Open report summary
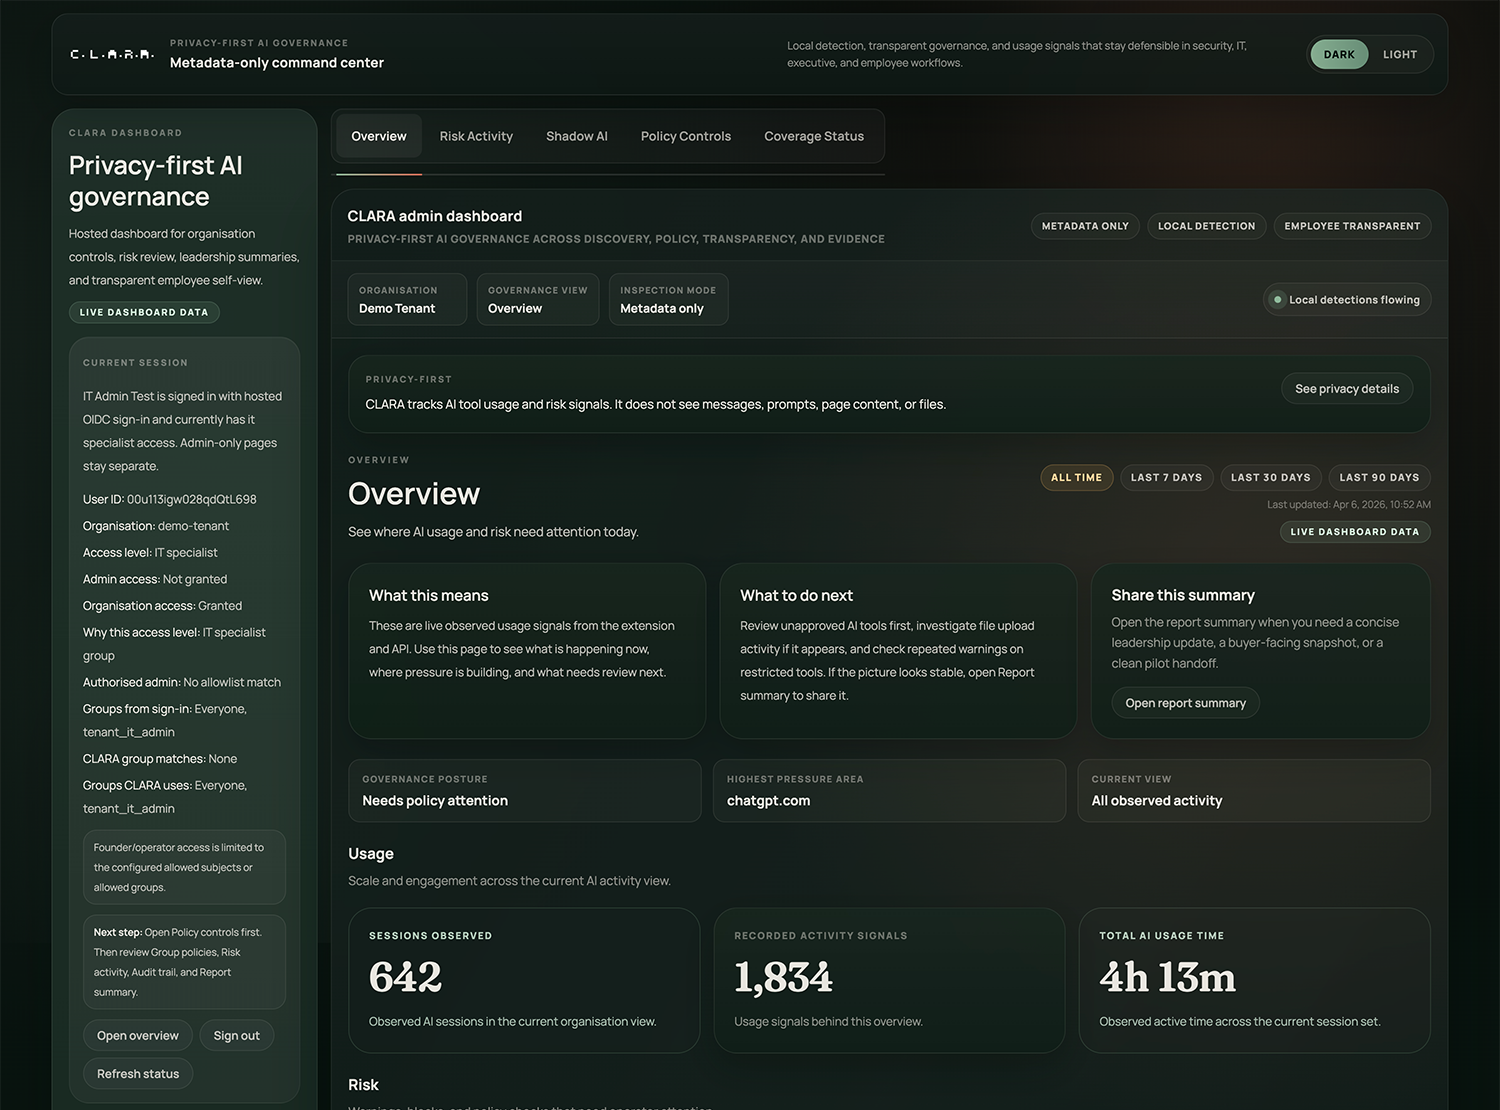The height and width of the screenshot is (1110, 1500). (1184, 702)
